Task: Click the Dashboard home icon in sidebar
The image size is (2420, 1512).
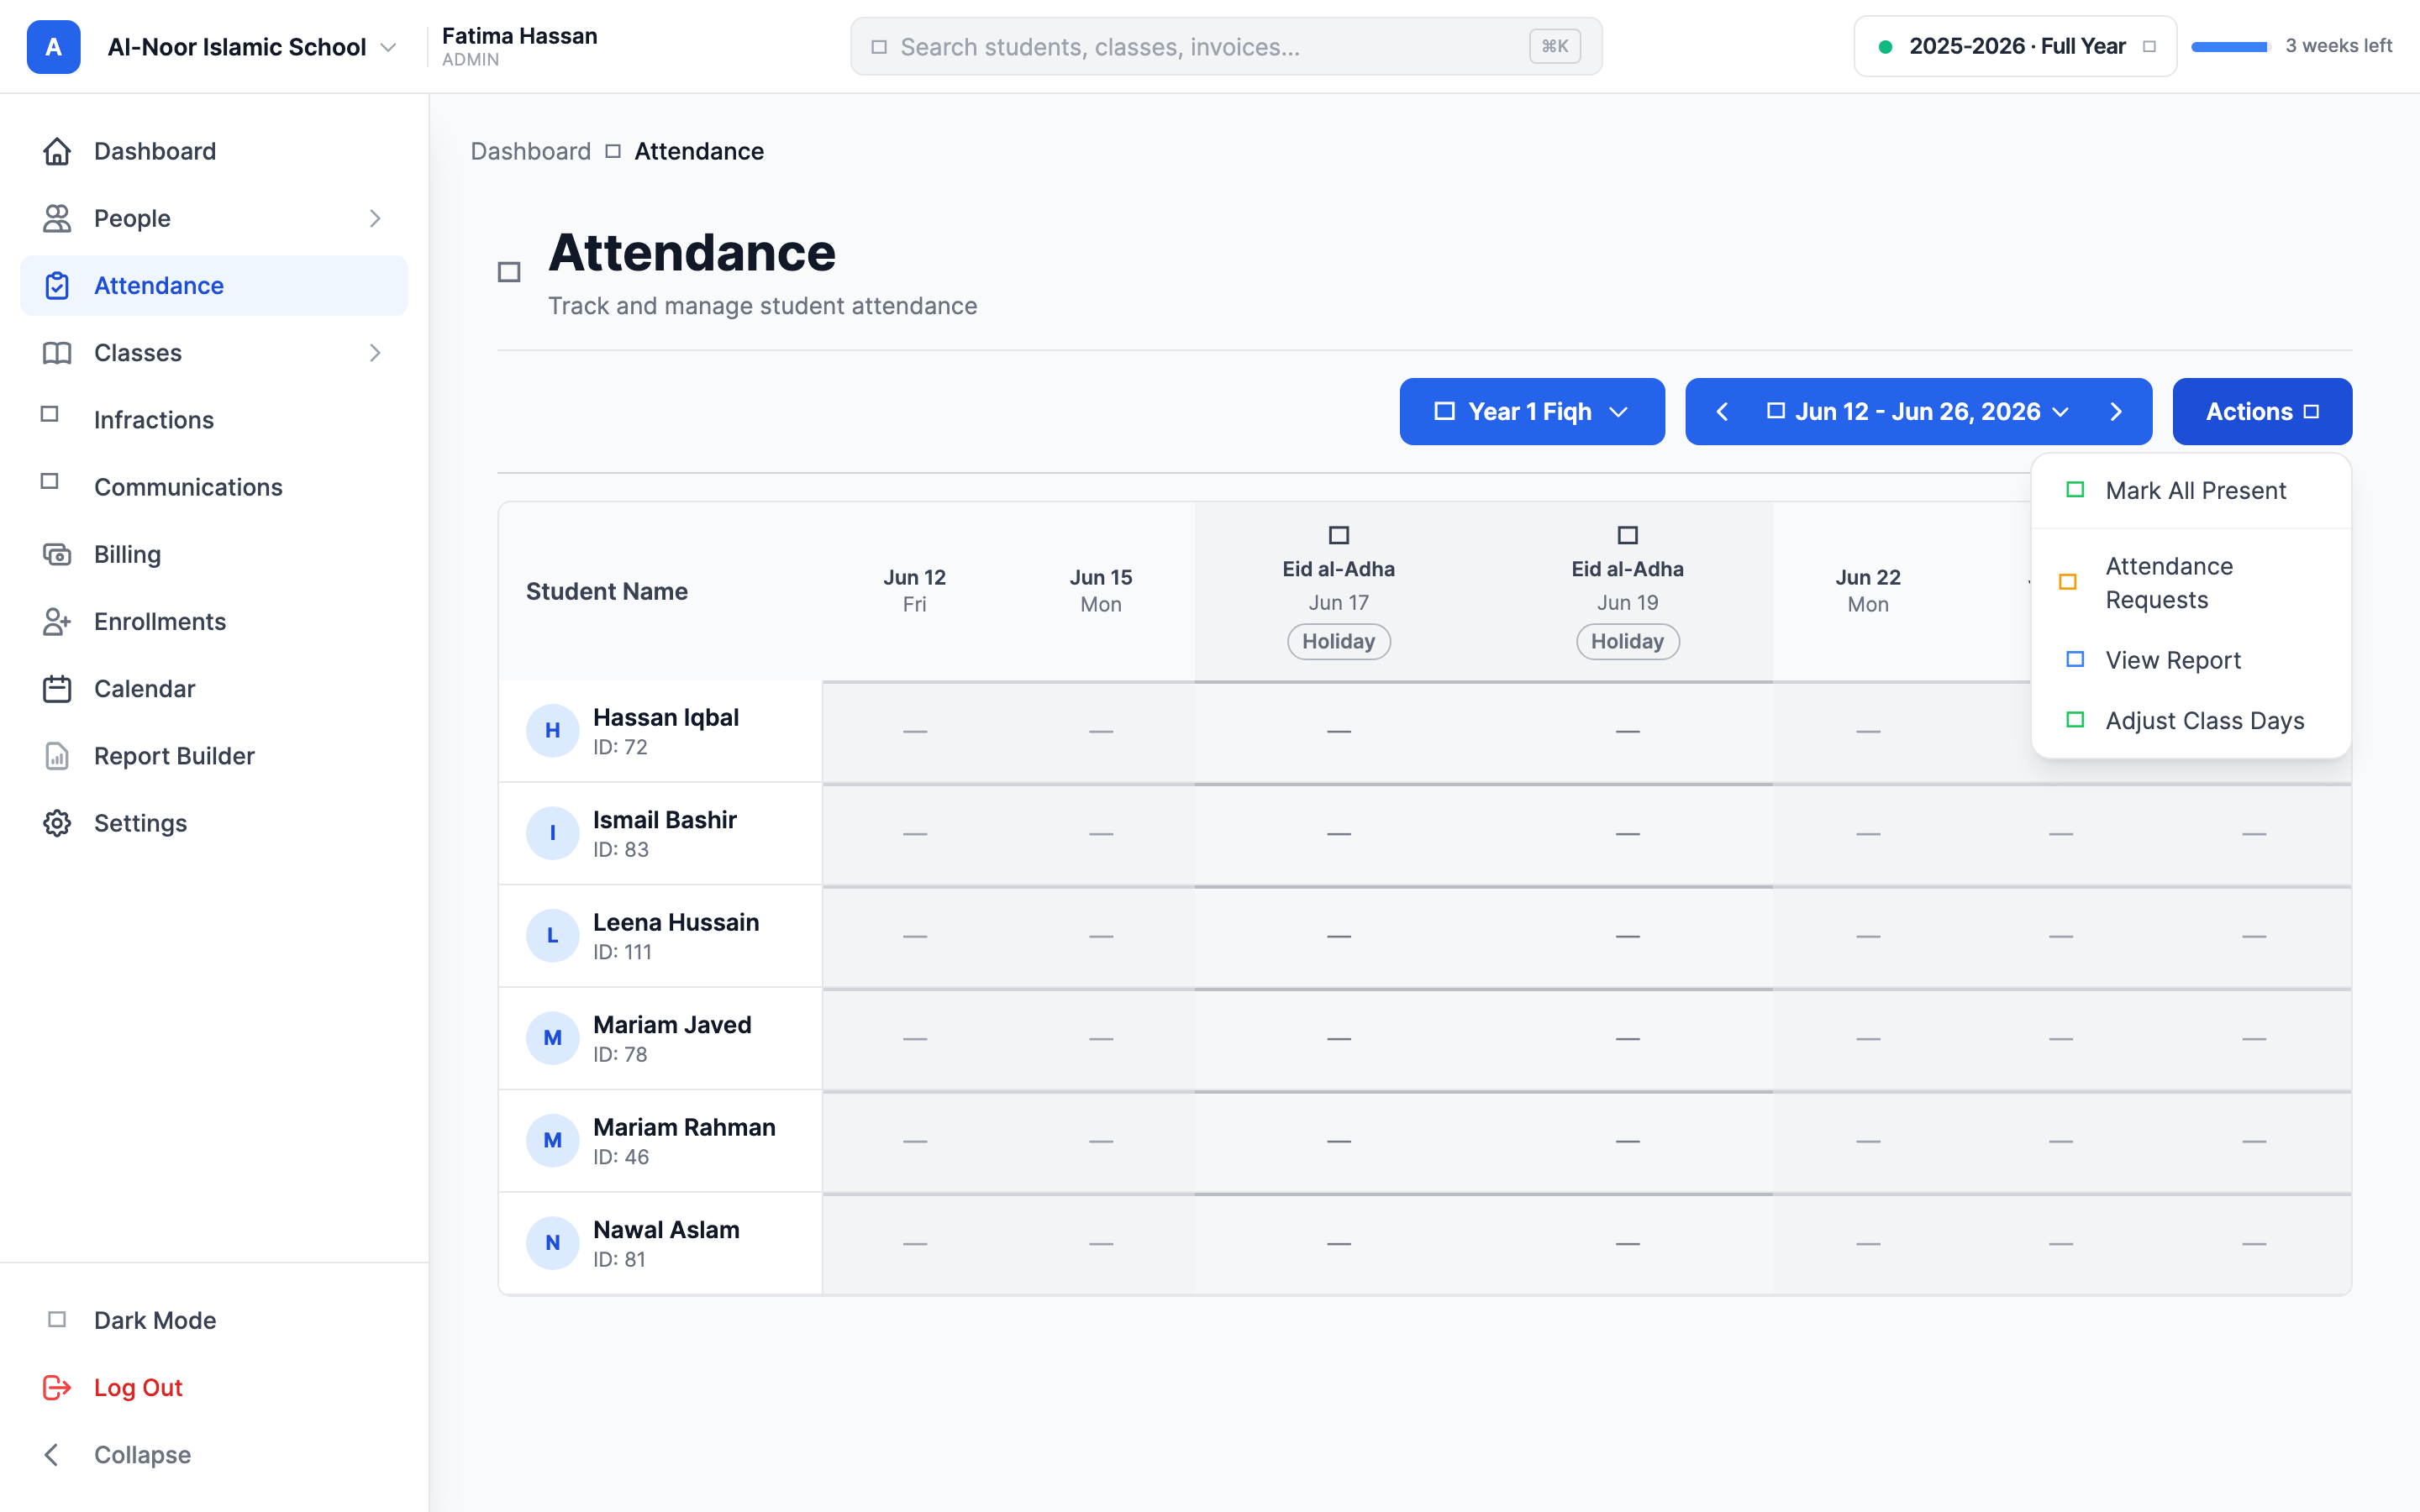Action: pos(57,151)
